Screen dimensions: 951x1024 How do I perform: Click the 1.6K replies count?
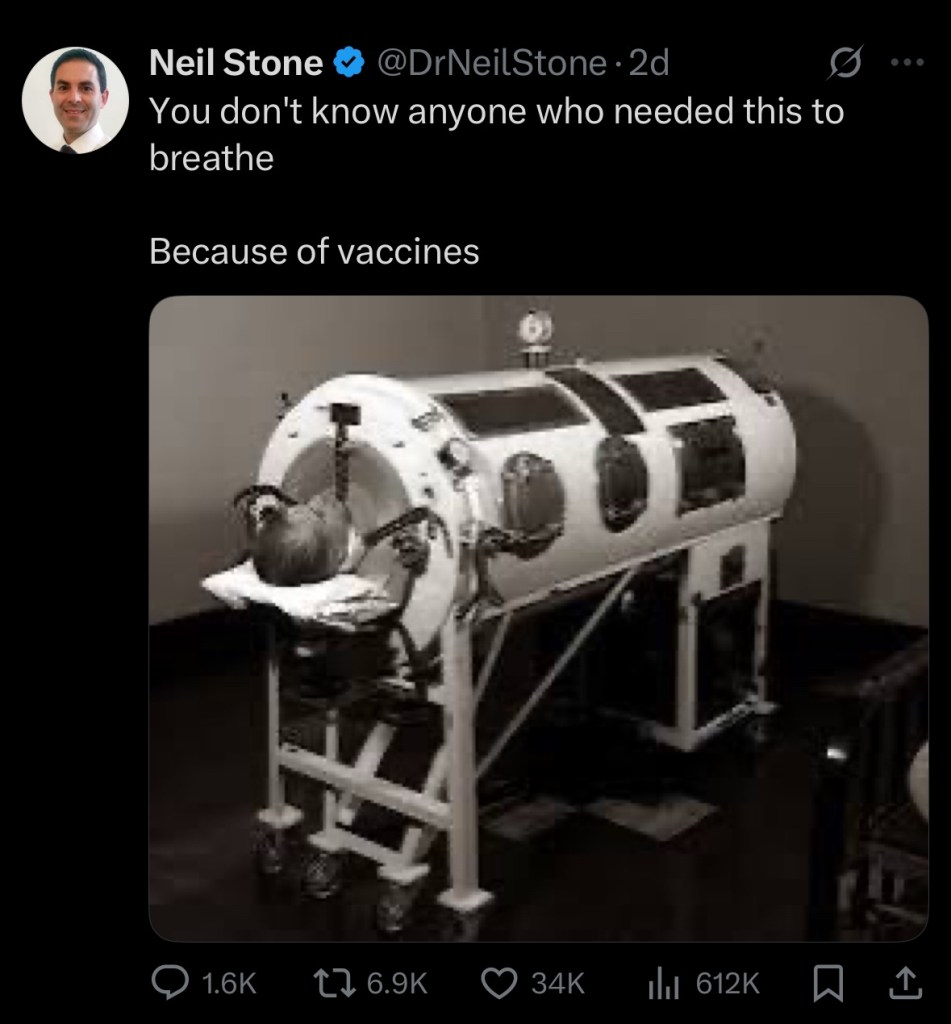tap(229, 985)
